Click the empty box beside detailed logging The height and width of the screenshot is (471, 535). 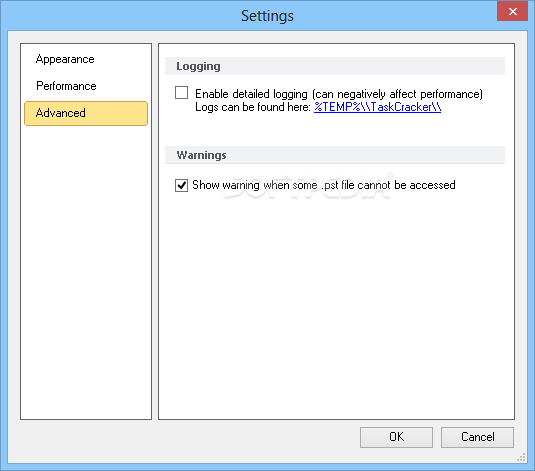coord(182,92)
